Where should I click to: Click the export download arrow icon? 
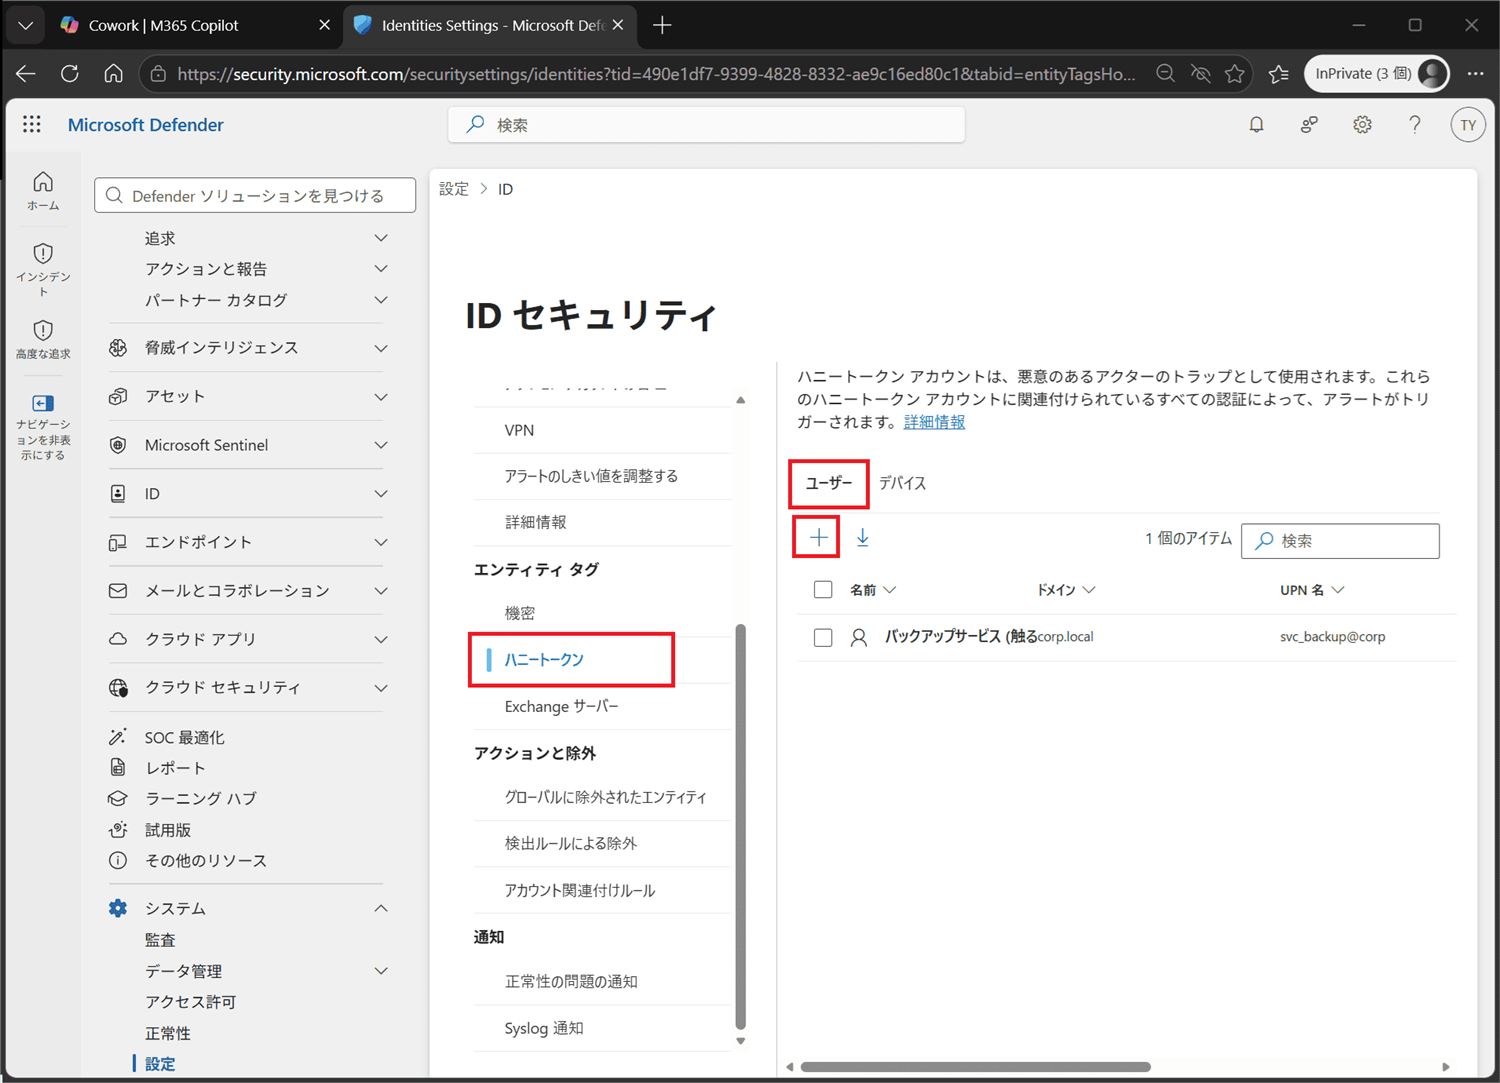[863, 538]
